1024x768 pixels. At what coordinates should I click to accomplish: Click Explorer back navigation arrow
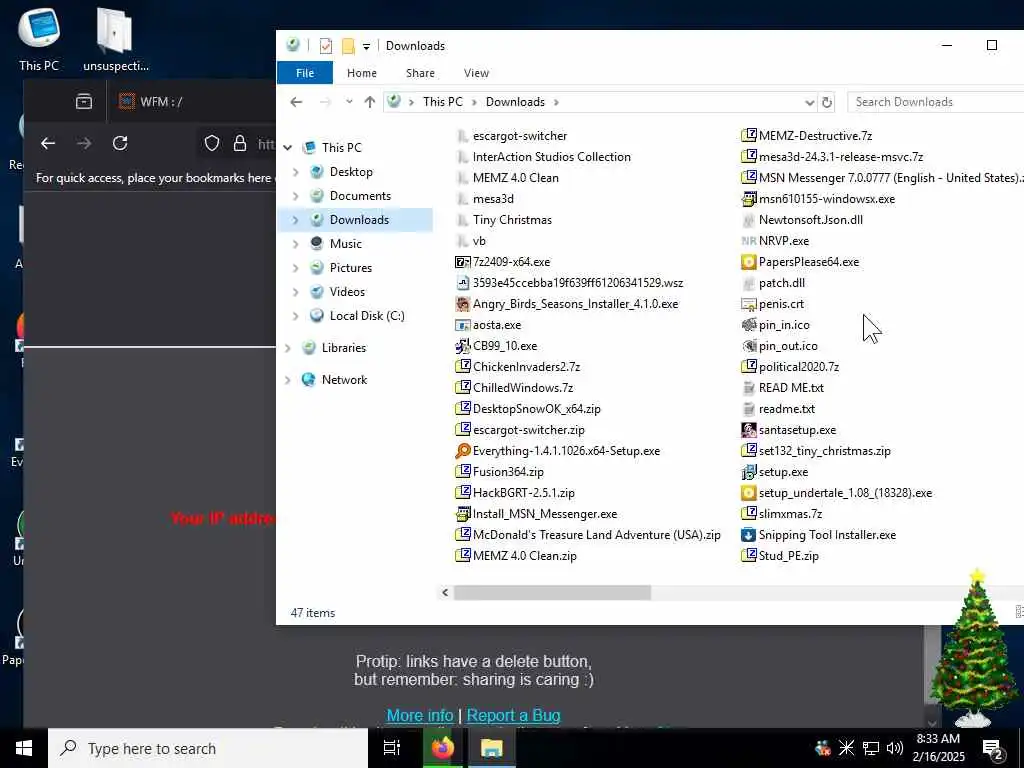pyautogui.click(x=296, y=102)
